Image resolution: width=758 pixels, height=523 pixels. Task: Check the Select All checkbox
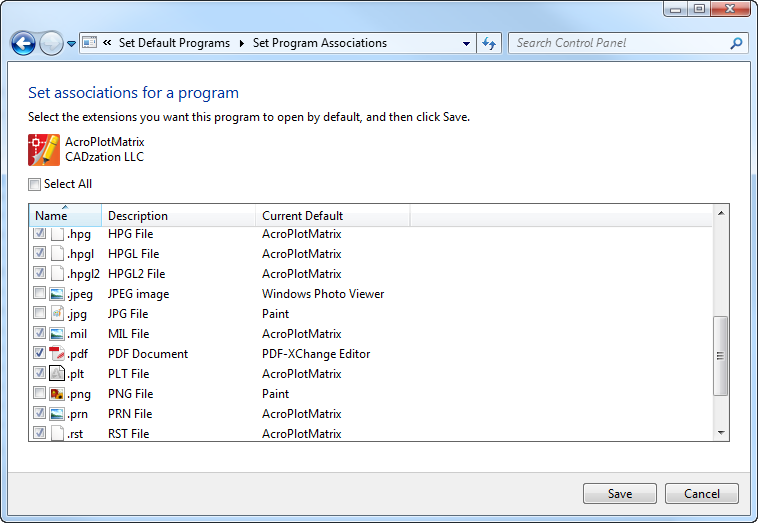click(34, 184)
